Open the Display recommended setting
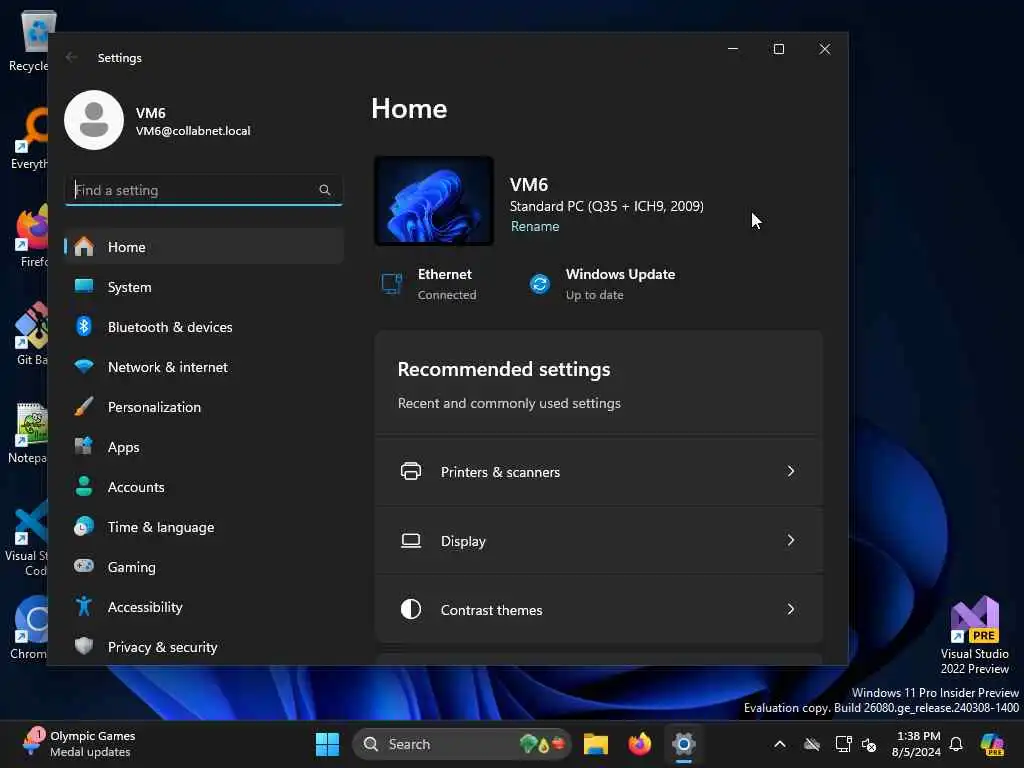Viewport: 1024px width, 768px height. 598,540
